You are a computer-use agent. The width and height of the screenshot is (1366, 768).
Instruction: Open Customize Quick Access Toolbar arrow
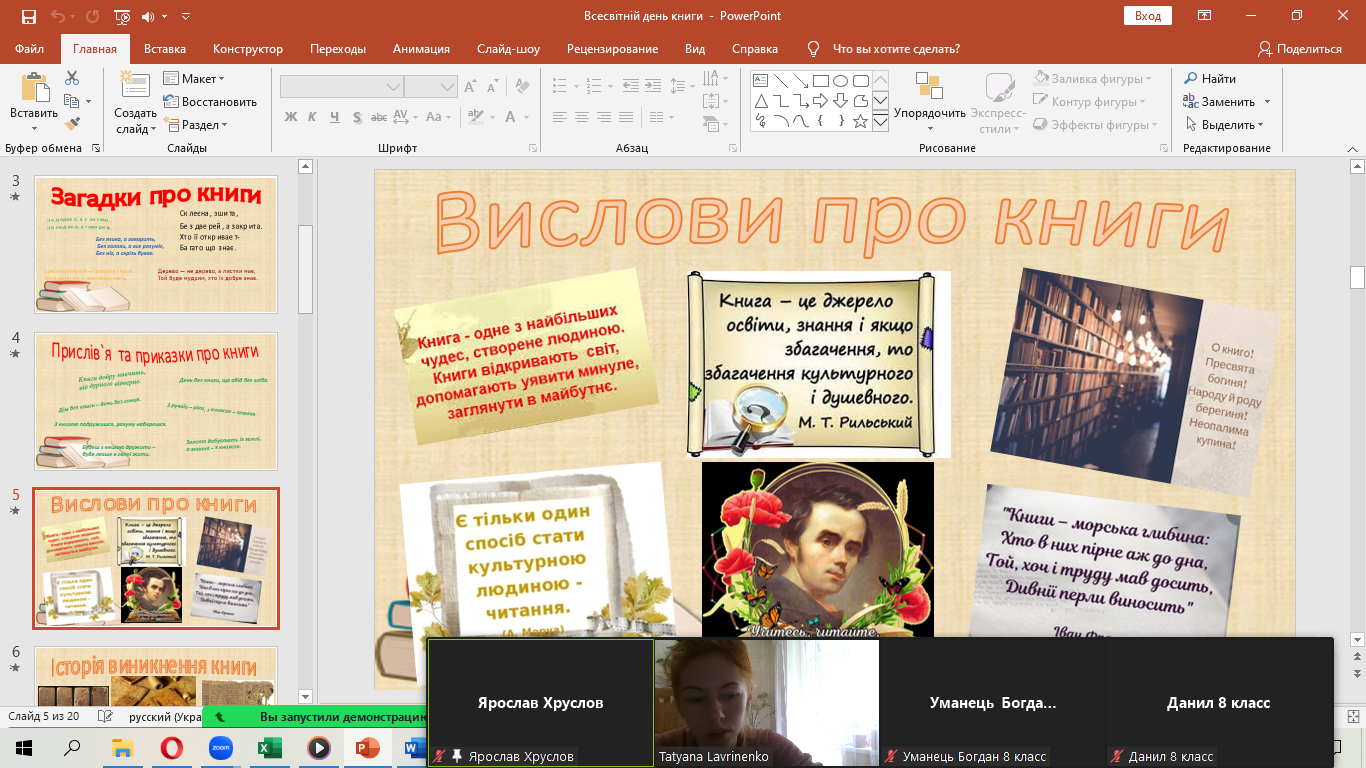pyautogui.click(x=187, y=17)
